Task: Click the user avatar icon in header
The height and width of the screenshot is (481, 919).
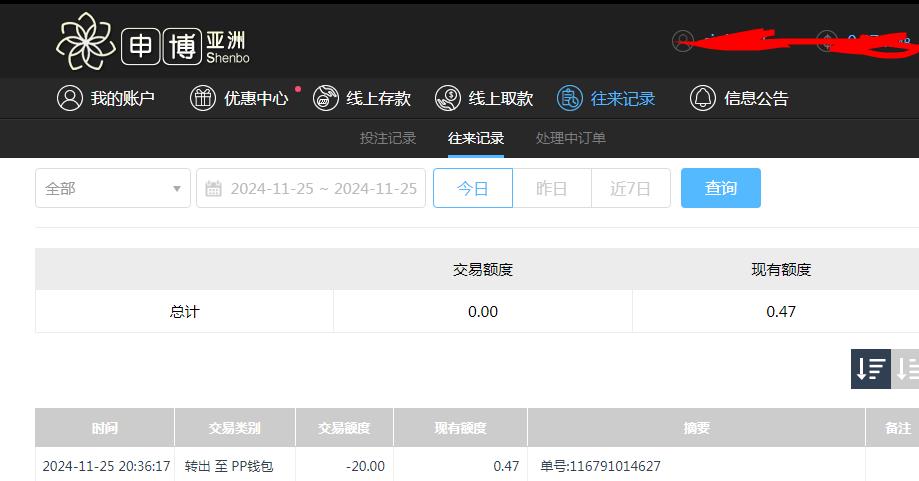Action: (683, 40)
